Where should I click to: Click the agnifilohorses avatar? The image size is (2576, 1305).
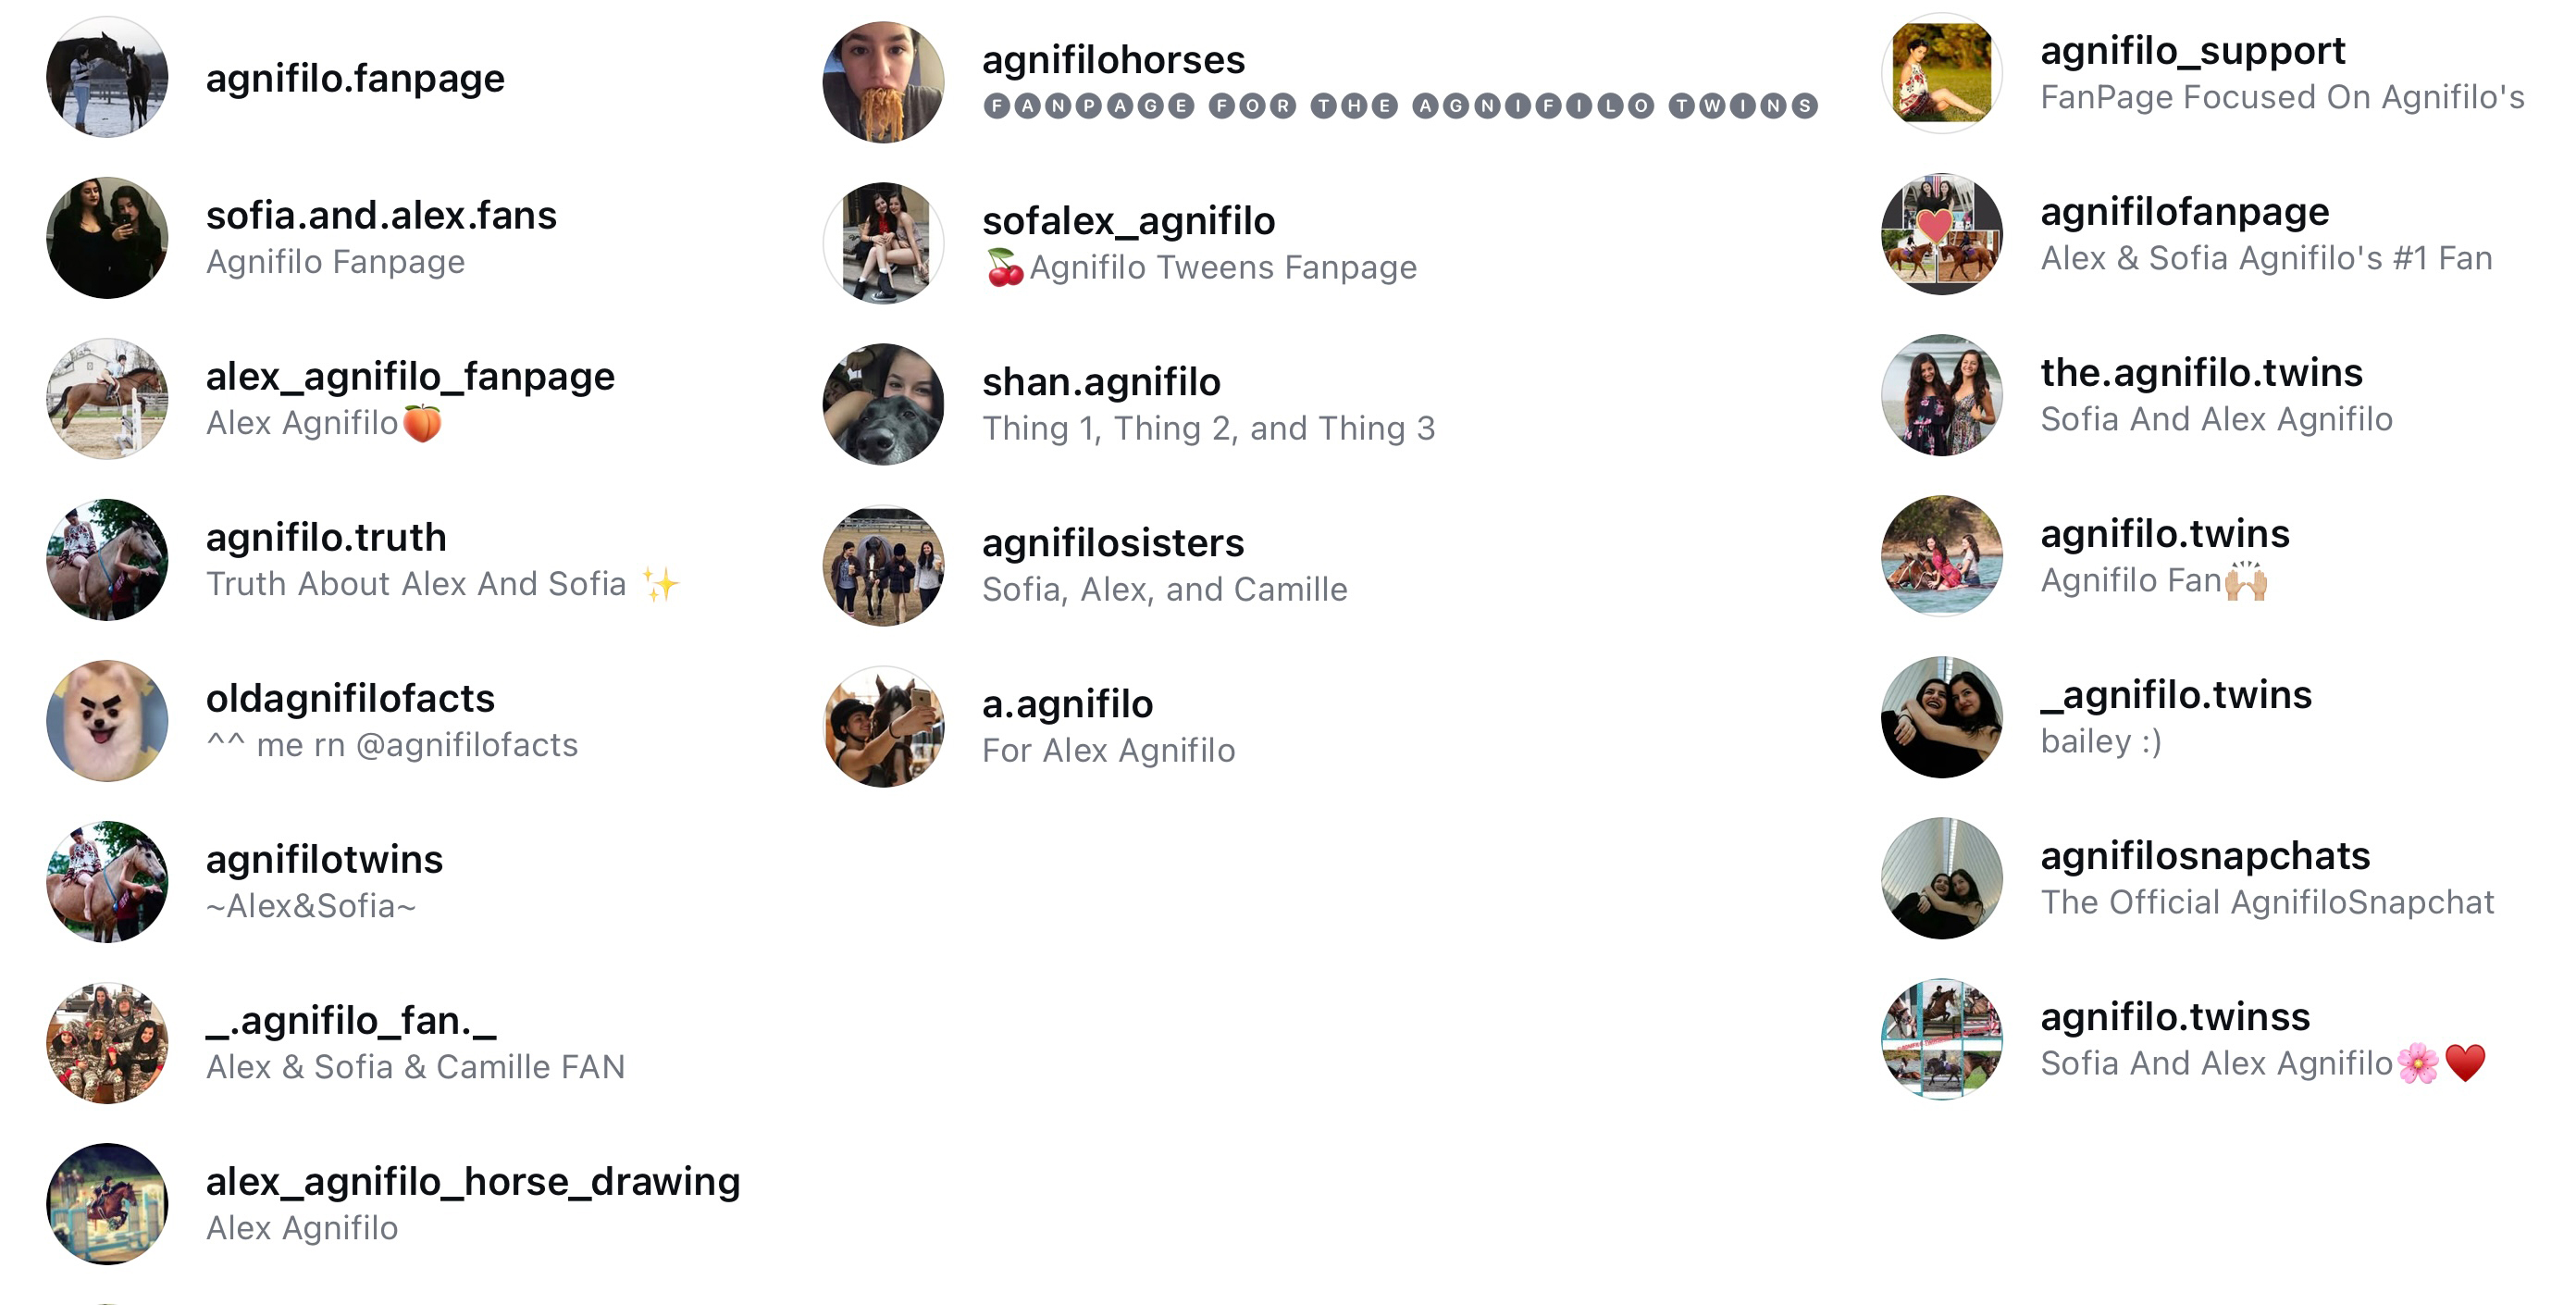click(x=883, y=82)
